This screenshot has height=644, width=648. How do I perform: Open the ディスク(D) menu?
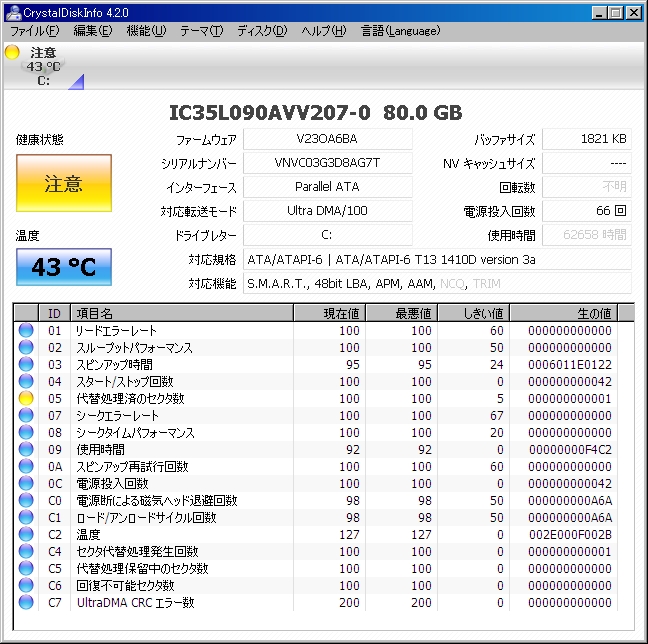262,31
